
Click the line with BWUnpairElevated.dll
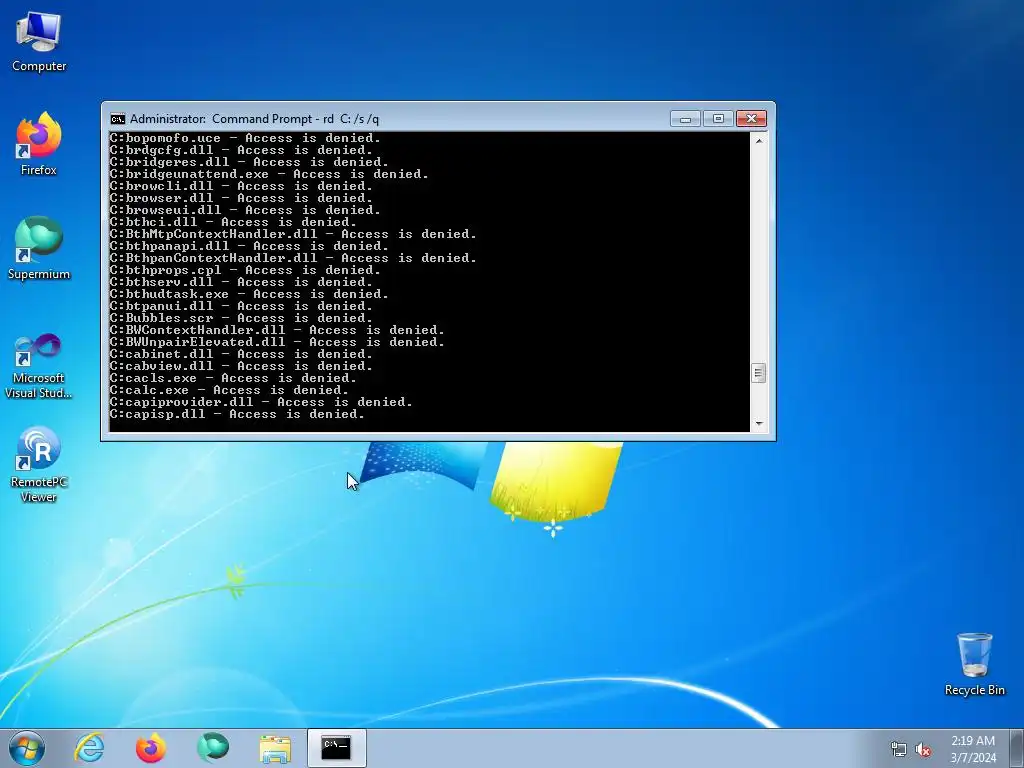276,342
